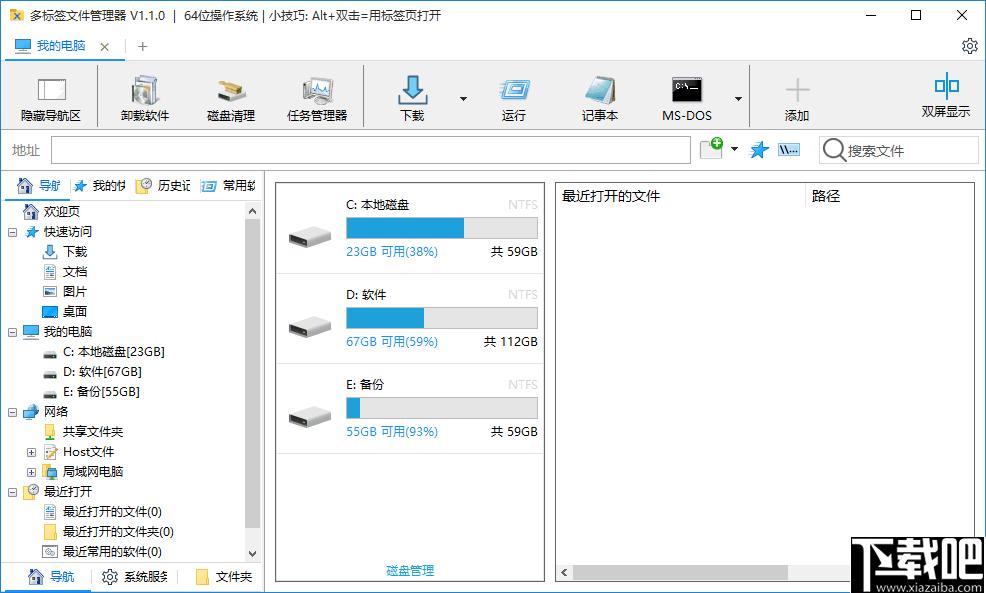The image size is (986, 593).
Task: Open settings gear at top right
Action: (x=970, y=46)
